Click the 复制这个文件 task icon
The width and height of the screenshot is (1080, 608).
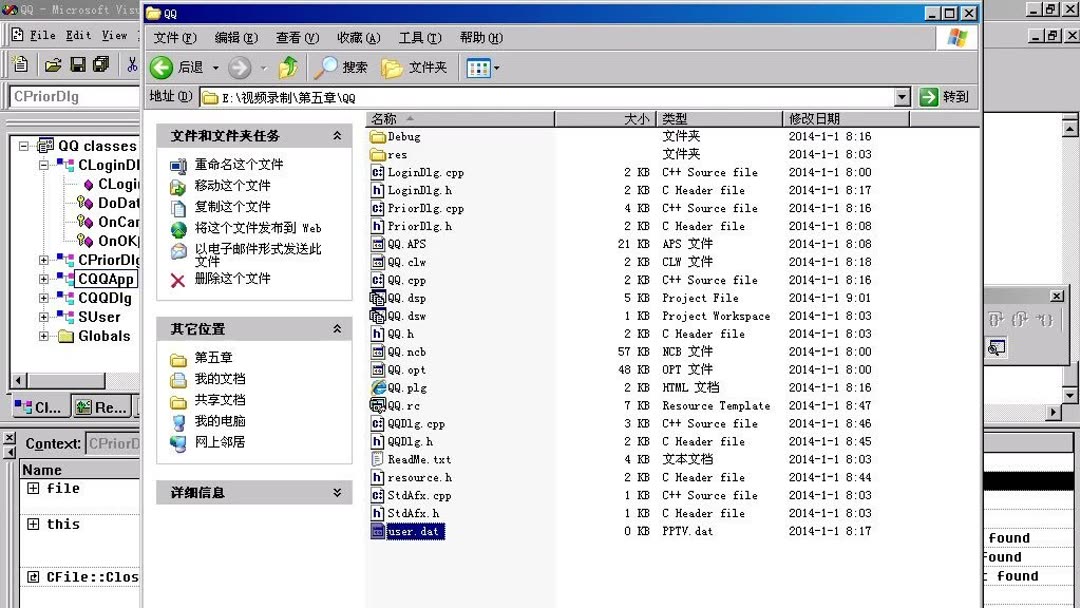(177, 207)
